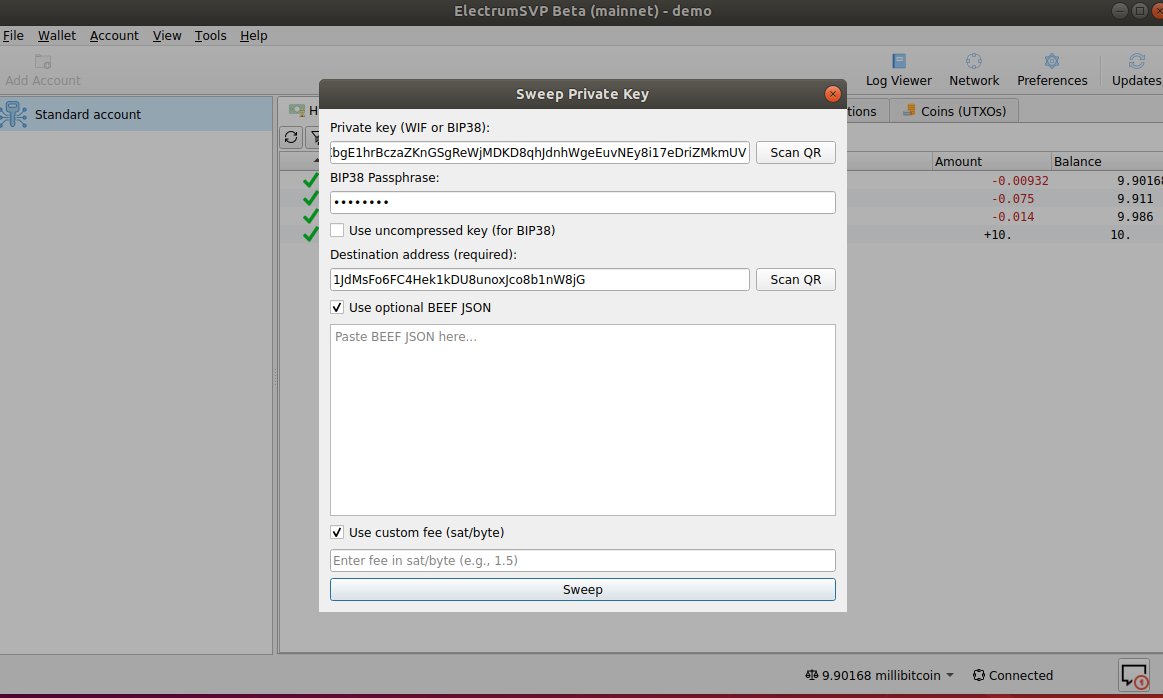Image resolution: width=1163 pixels, height=698 pixels.
Task: Click into the Private key input field
Action: (x=539, y=152)
